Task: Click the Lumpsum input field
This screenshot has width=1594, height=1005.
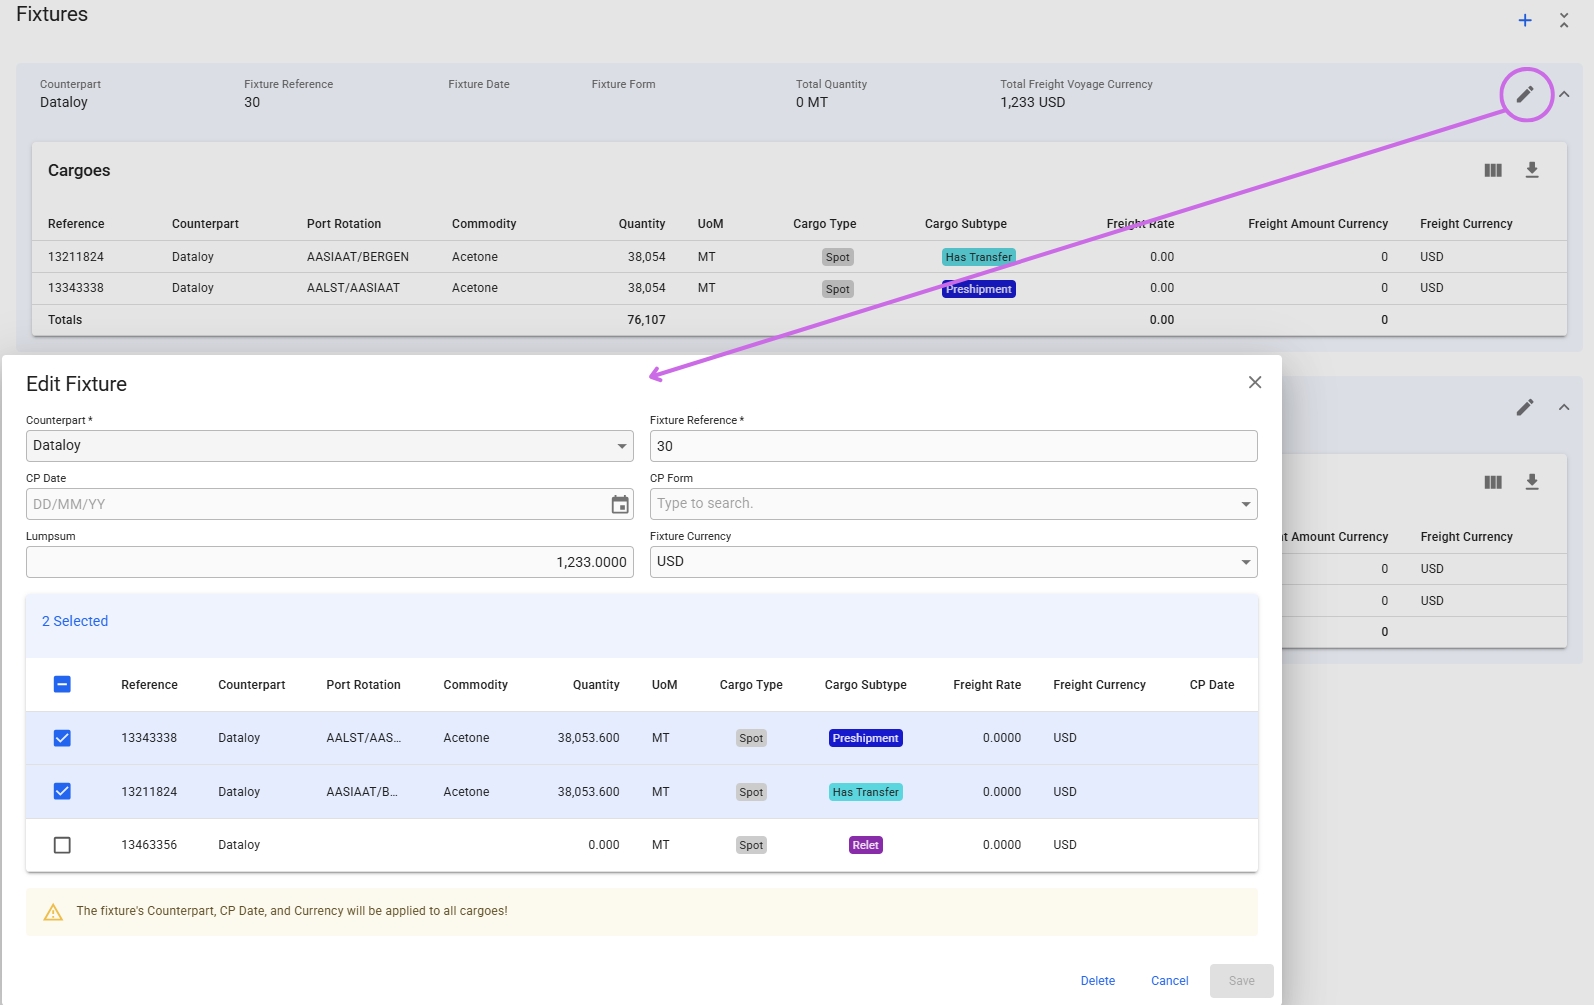Action: [329, 562]
